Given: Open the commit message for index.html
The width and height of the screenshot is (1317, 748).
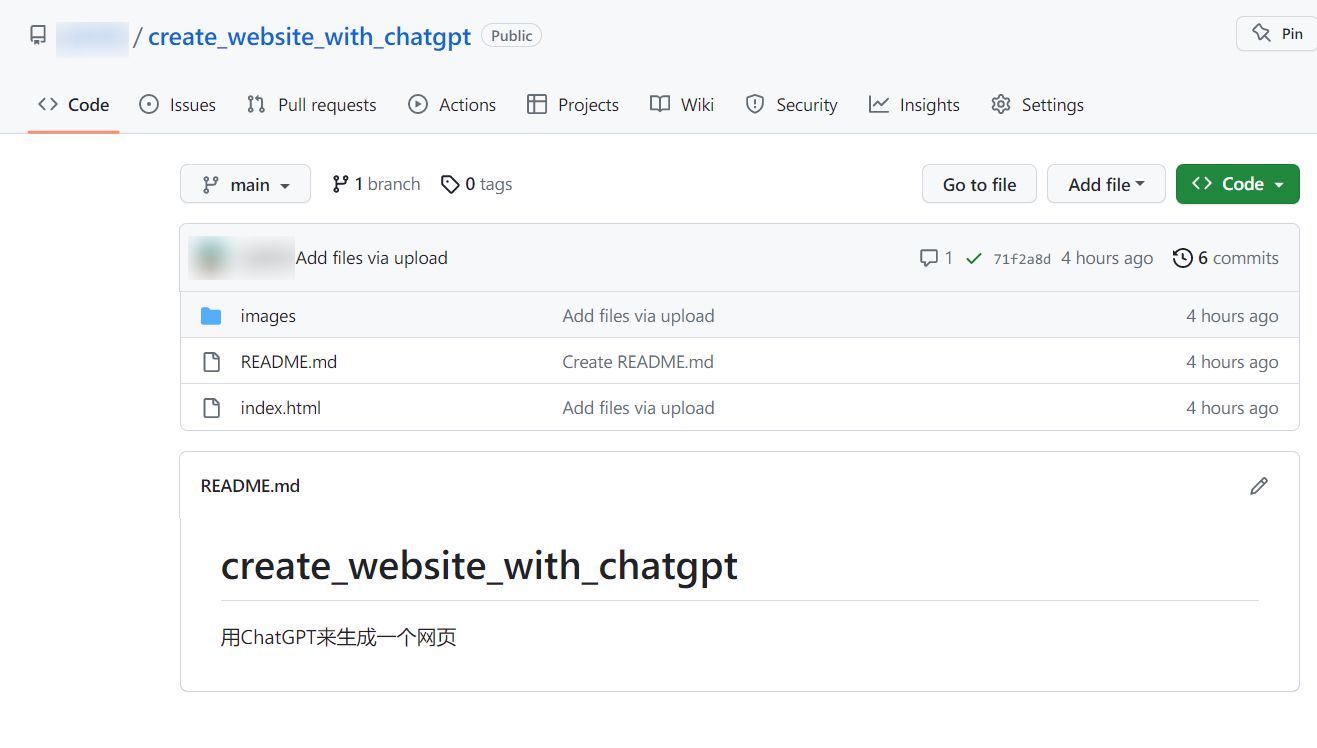Looking at the screenshot, I should click(638, 408).
